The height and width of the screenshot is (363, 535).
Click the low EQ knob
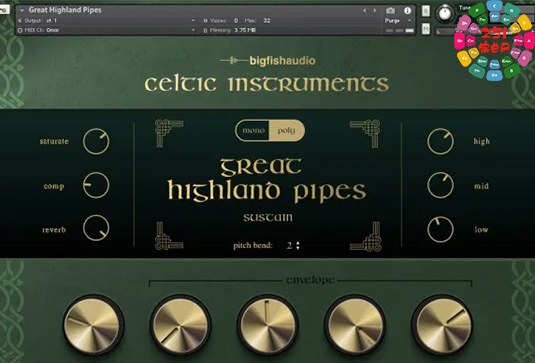pyautogui.click(x=440, y=229)
